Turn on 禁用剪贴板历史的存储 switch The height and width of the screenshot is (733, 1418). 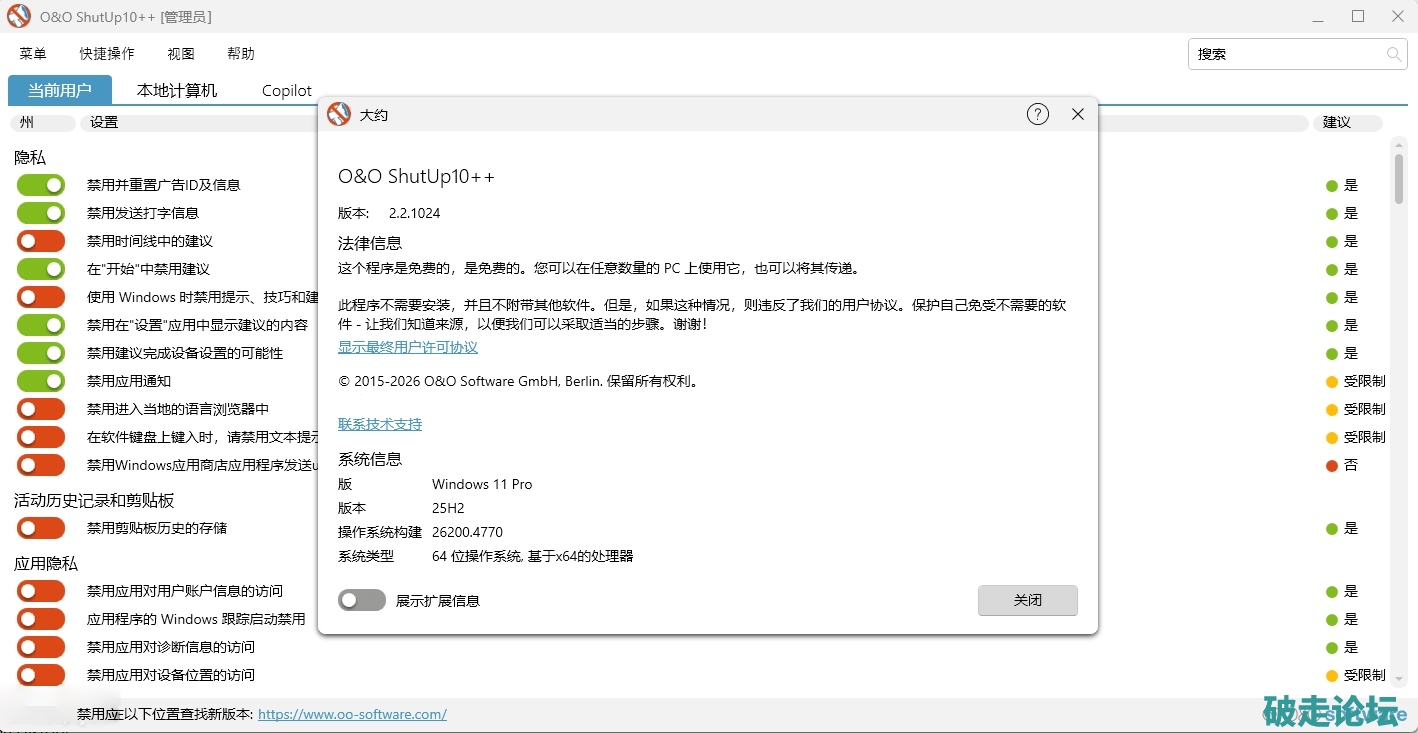41,528
